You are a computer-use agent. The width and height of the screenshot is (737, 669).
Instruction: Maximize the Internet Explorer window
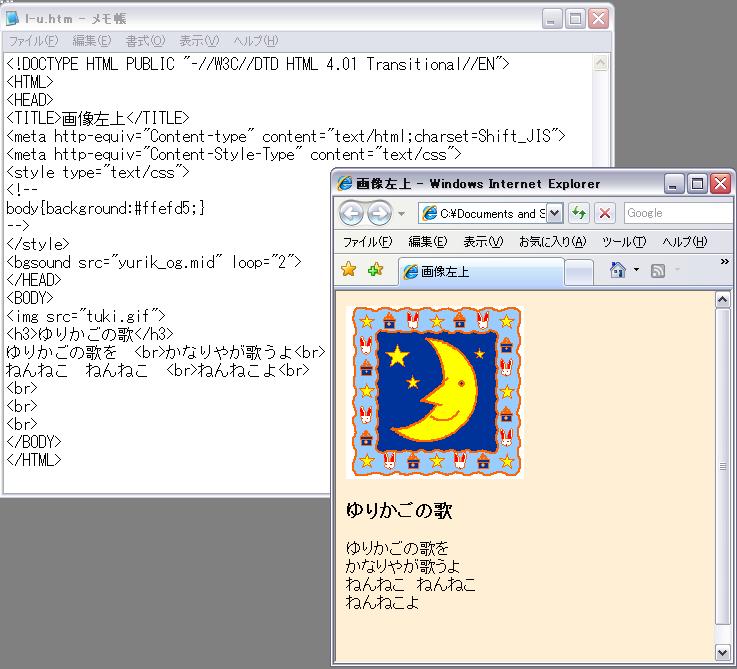point(697,183)
